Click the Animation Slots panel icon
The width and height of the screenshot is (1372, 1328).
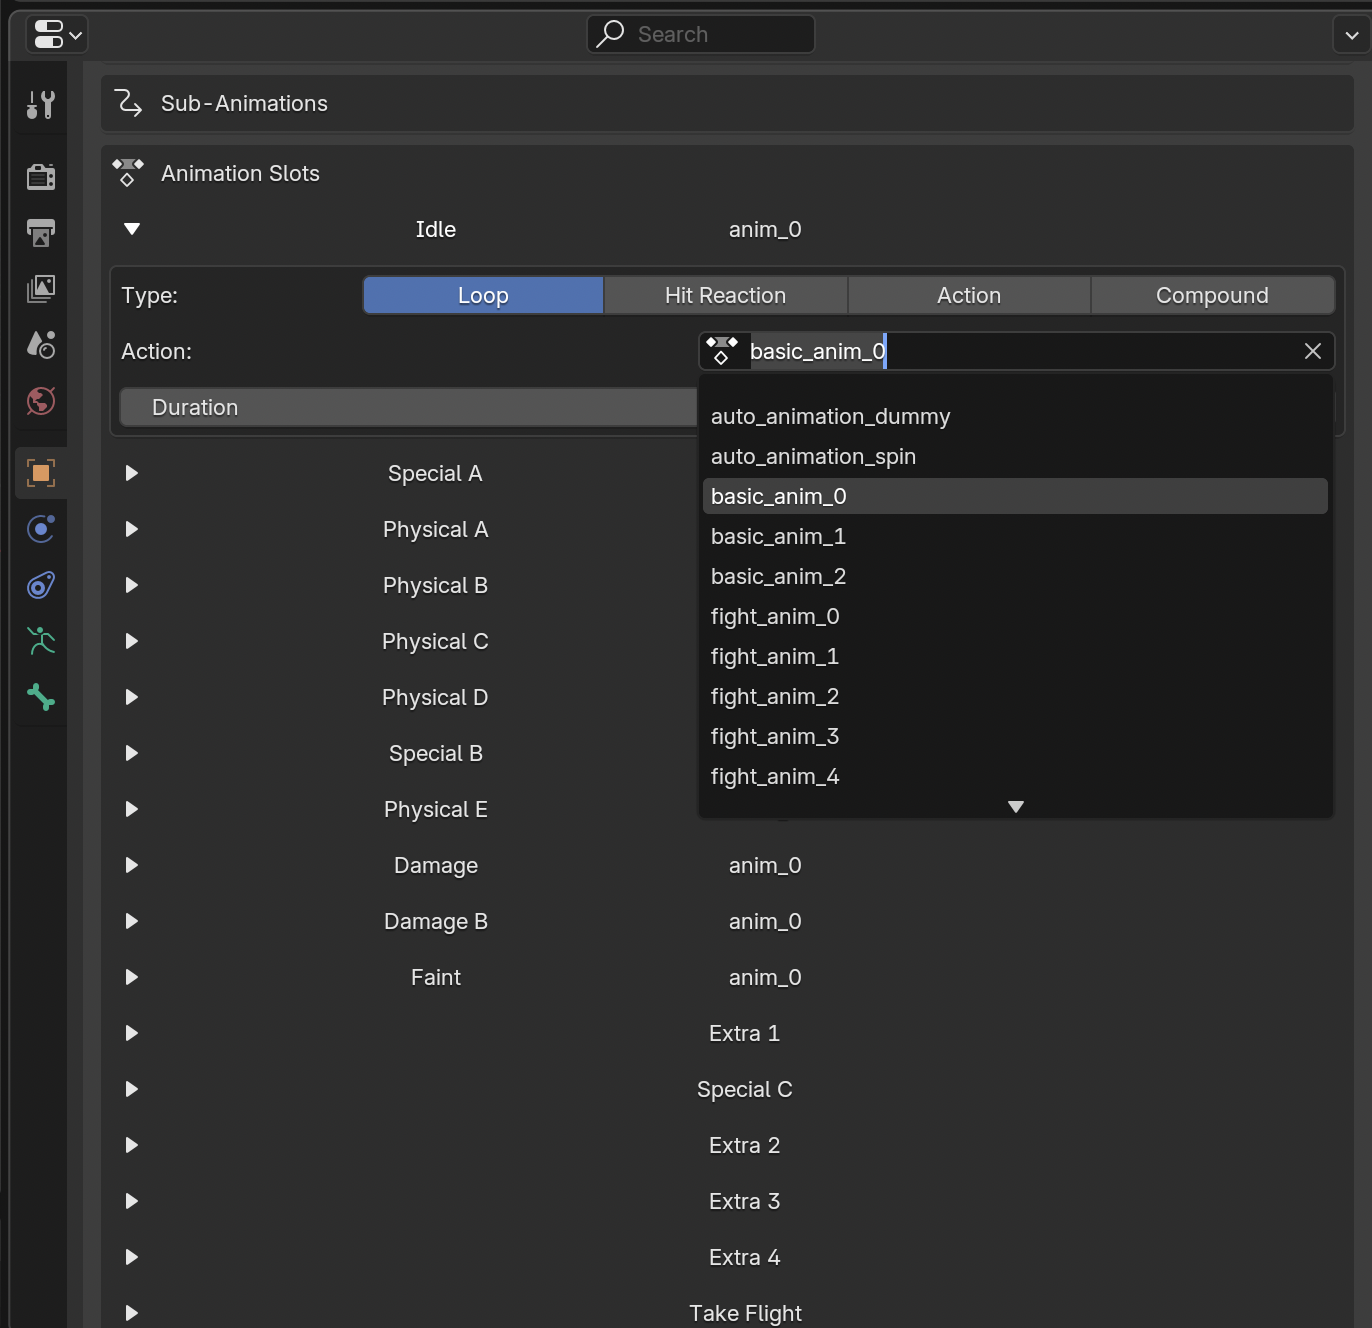pos(128,173)
